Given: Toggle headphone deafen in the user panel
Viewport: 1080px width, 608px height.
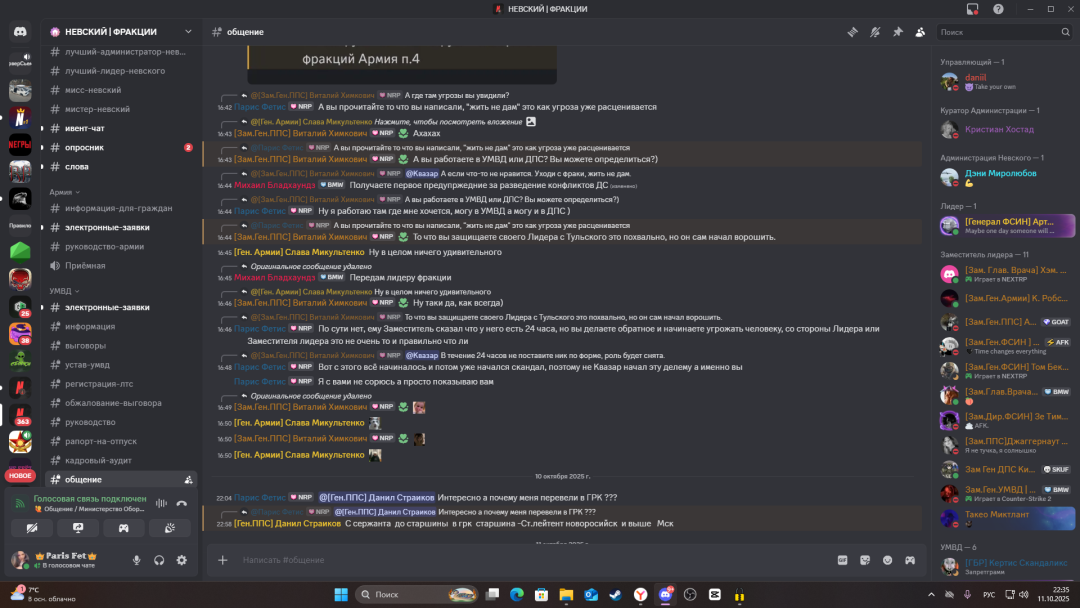Looking at the screenshot, I should (x=159, y=560).
